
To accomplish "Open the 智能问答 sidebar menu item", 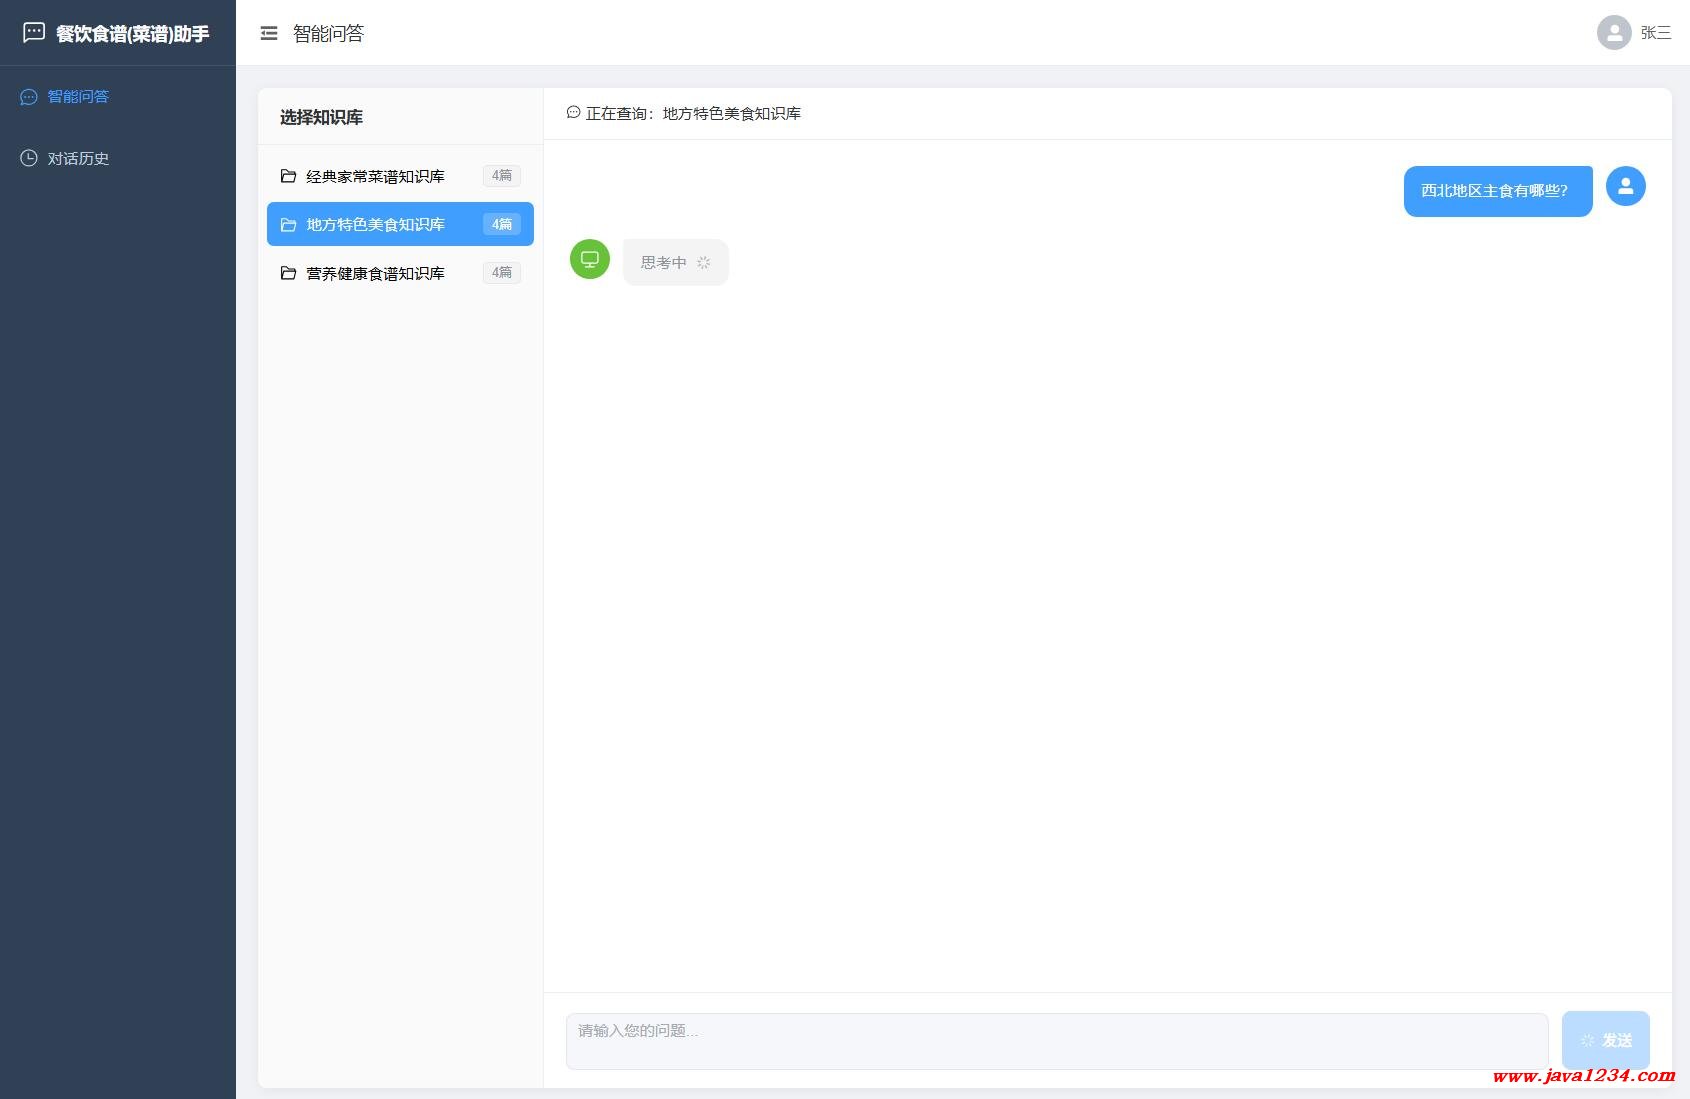I will 78,97.
